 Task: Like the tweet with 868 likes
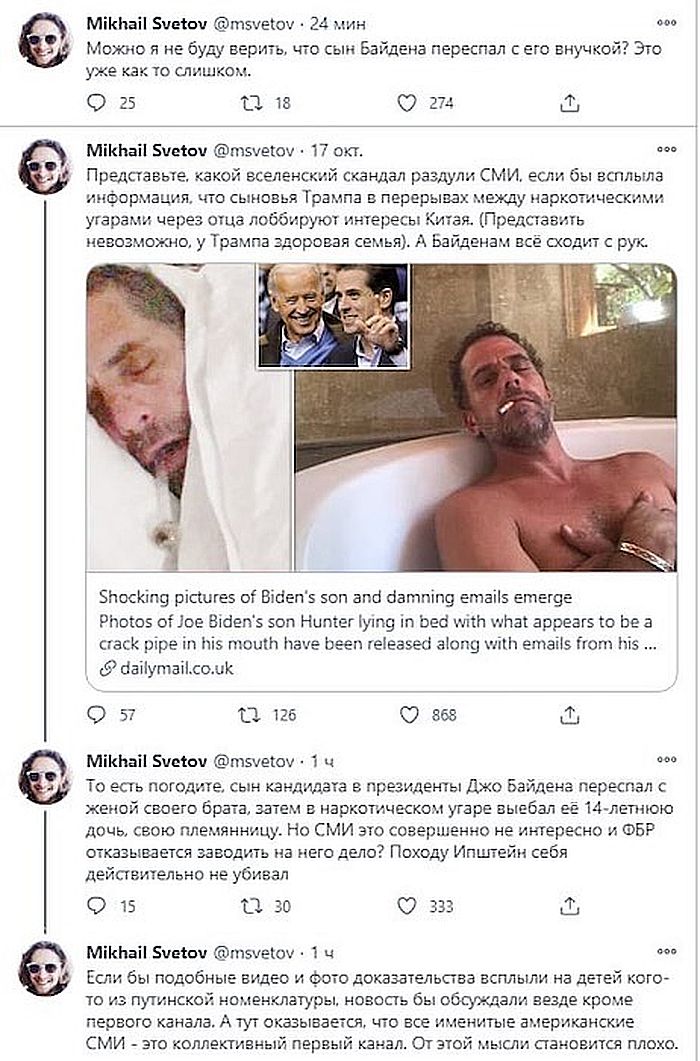coord(408,714)
